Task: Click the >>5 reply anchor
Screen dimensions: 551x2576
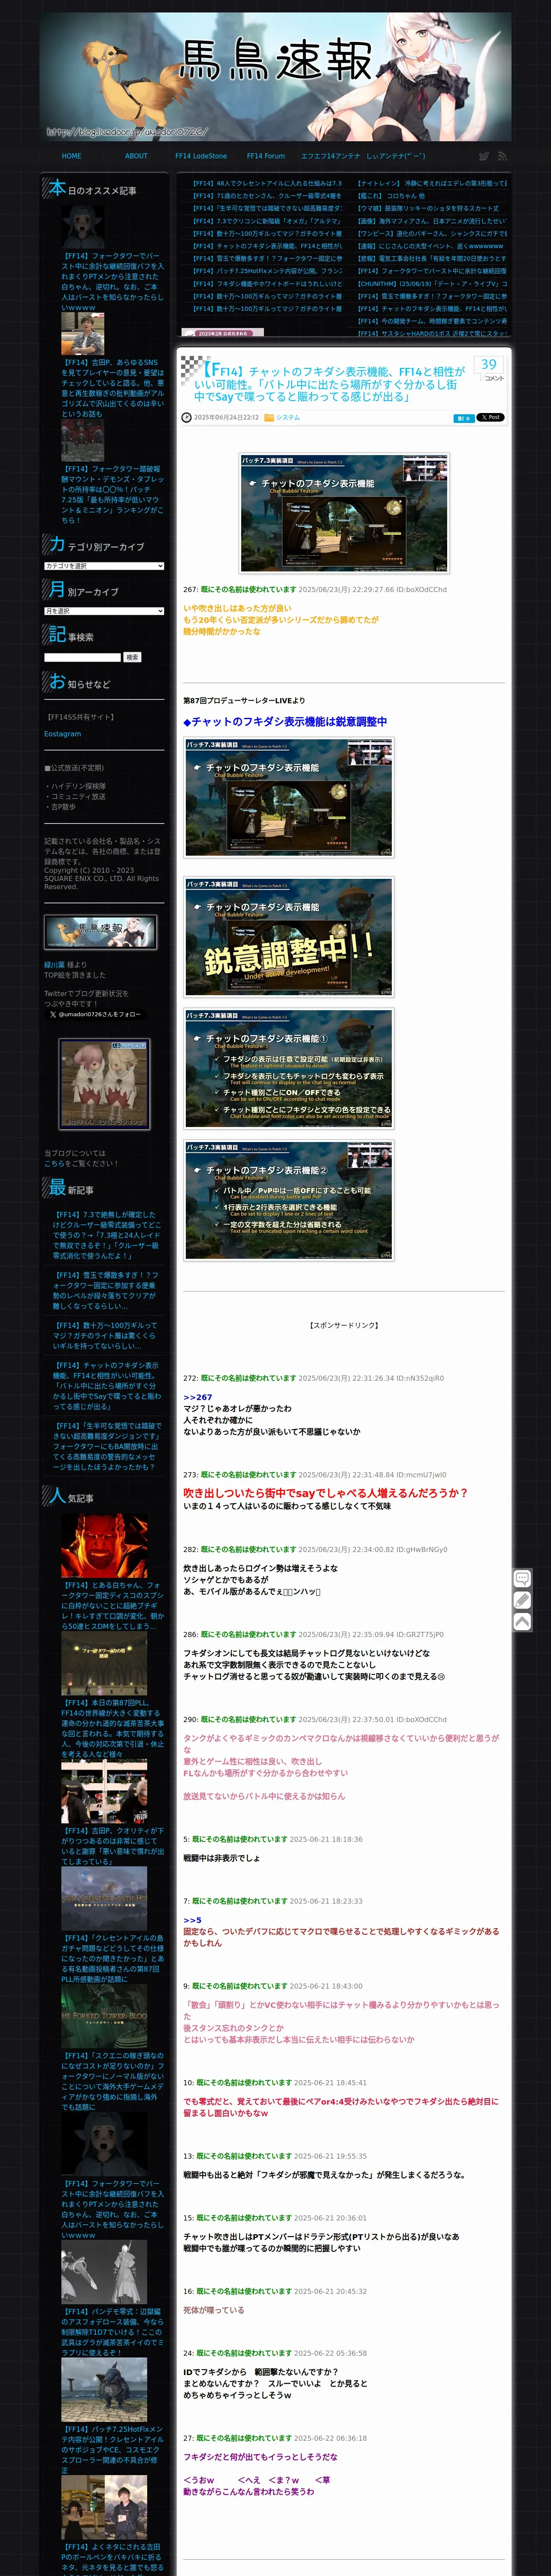Action: click(x=192, y=1920)
